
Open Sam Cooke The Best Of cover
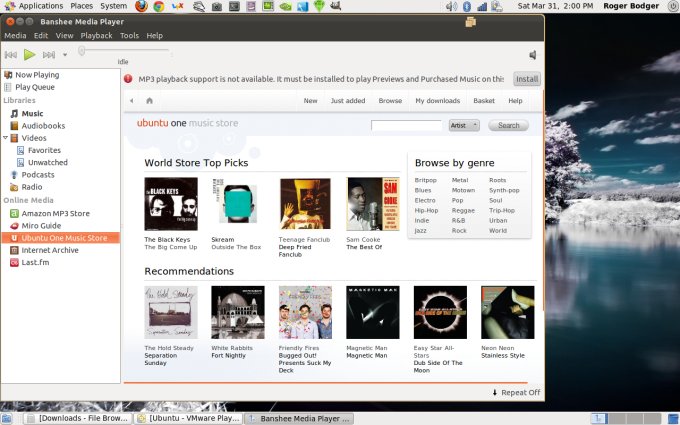[x=373, y=204]
